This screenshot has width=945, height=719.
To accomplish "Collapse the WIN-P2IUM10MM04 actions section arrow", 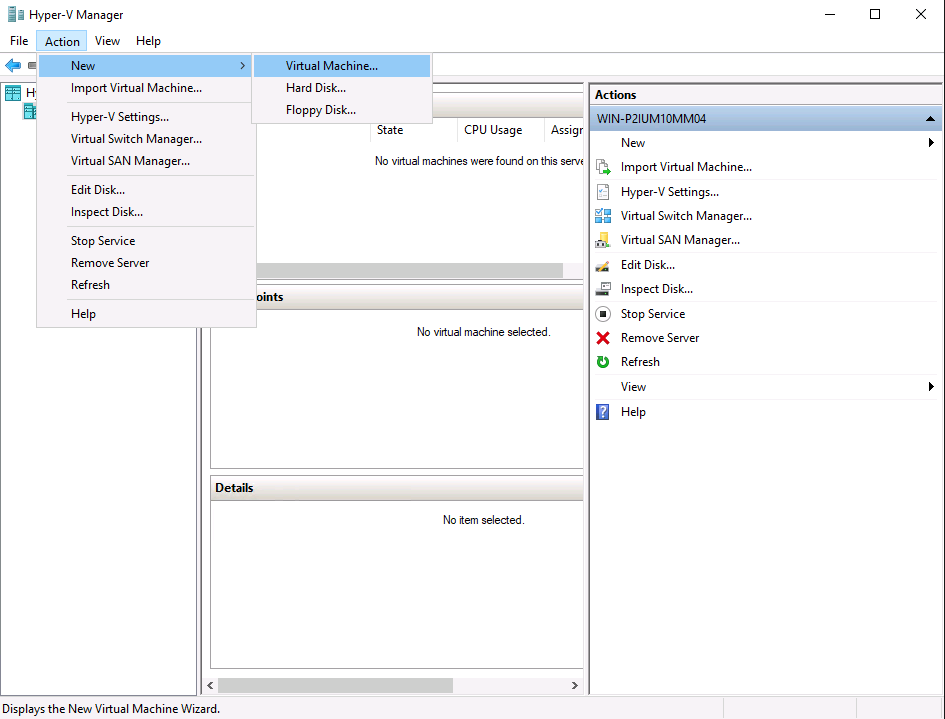I will tap(931, 119).
